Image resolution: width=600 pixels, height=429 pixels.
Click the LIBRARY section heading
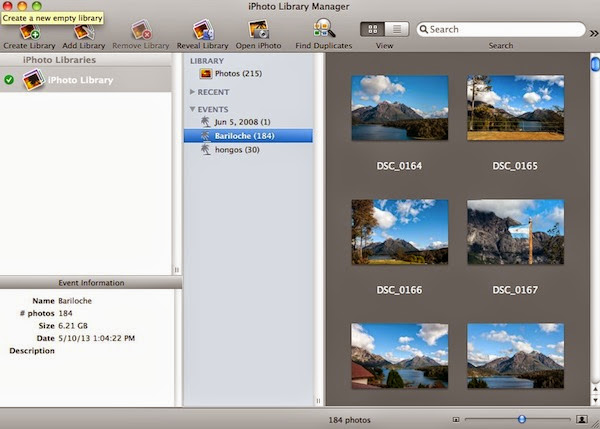[207, 61]
